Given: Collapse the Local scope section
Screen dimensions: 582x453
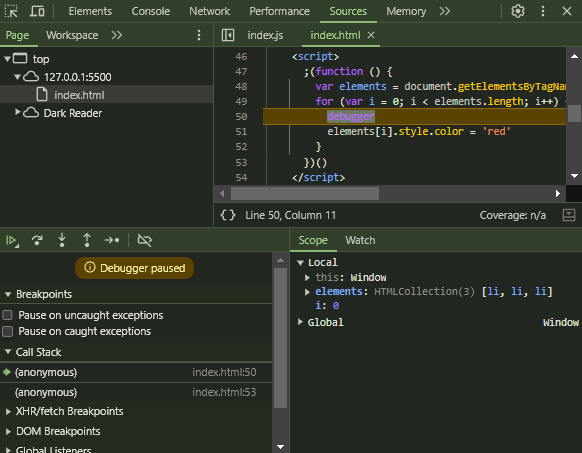Looking at the screenshot, I should [300, 263].
